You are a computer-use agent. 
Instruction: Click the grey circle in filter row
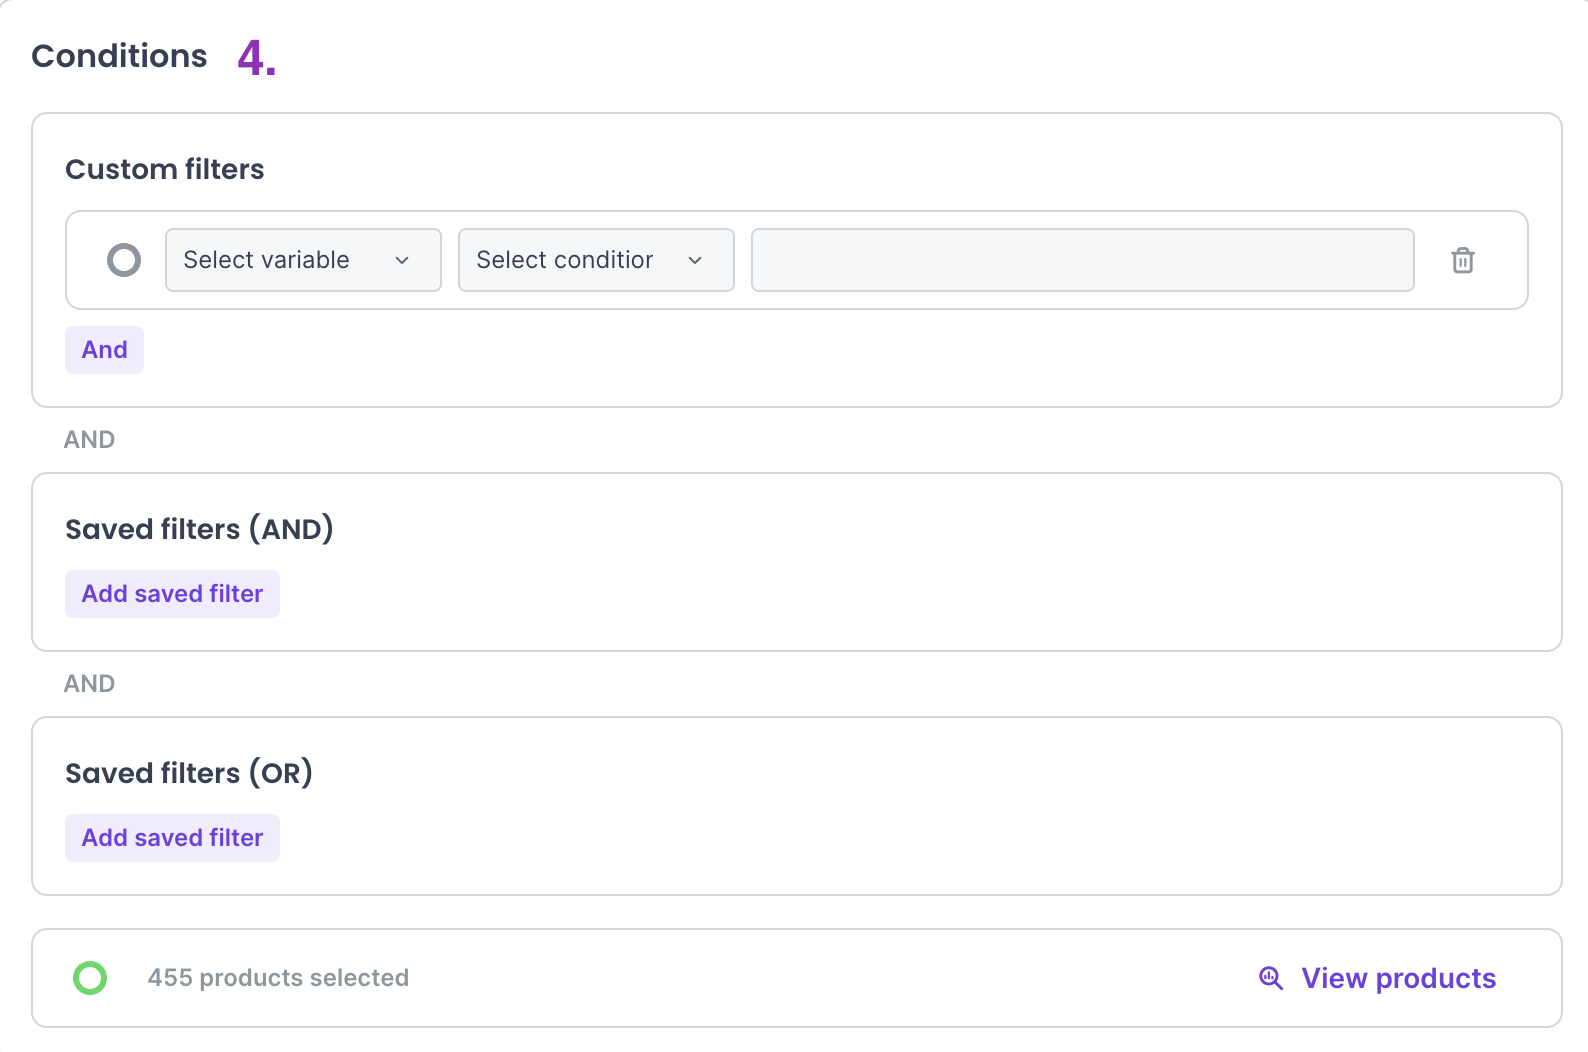(x=124, y=260)
